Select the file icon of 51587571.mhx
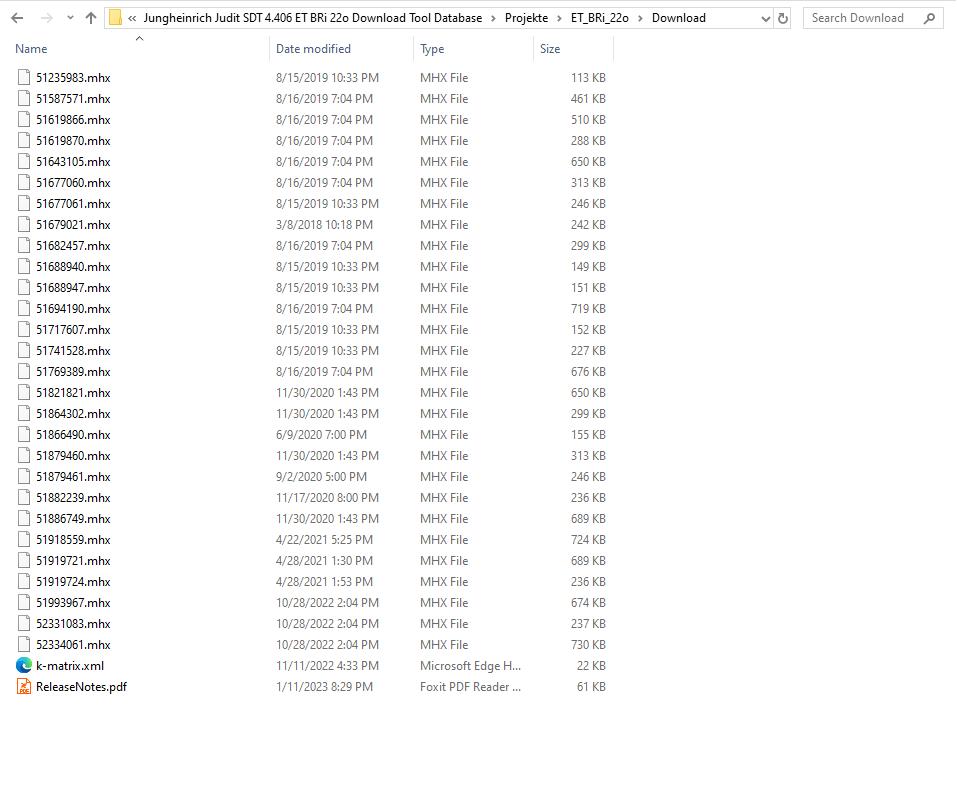Image resolution: width=957 pixels, height=796 pixels. point(24,98)
